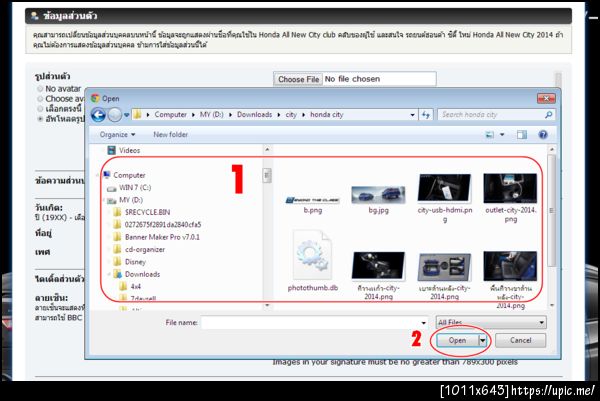Toggle the preview pane icon
This screenshot has width=600, height=401.
[x=522, y=135]
